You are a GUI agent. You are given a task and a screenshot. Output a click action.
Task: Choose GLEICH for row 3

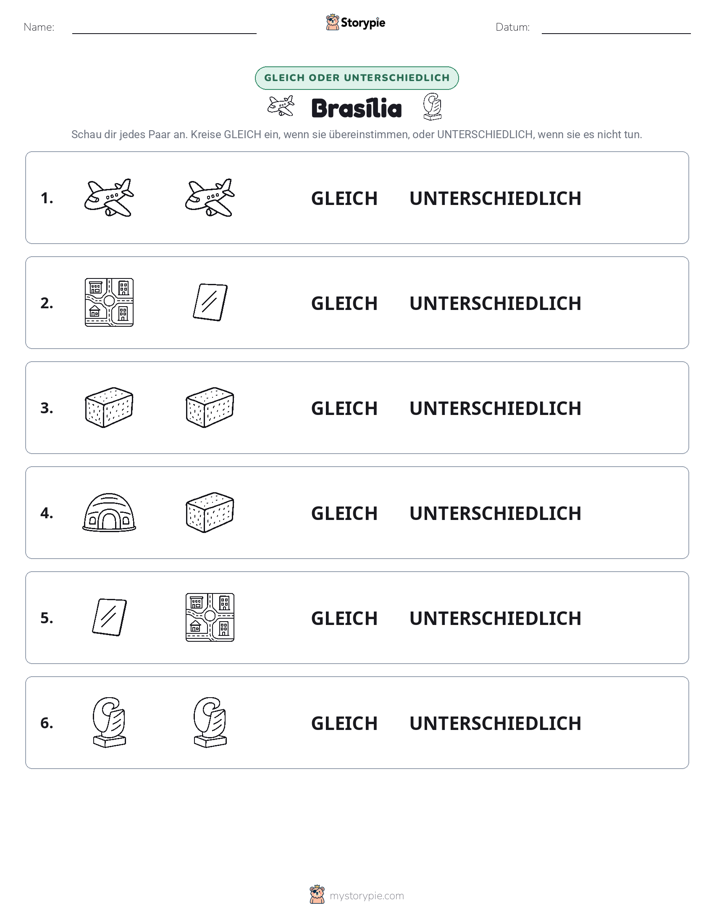tap(344, 408)
